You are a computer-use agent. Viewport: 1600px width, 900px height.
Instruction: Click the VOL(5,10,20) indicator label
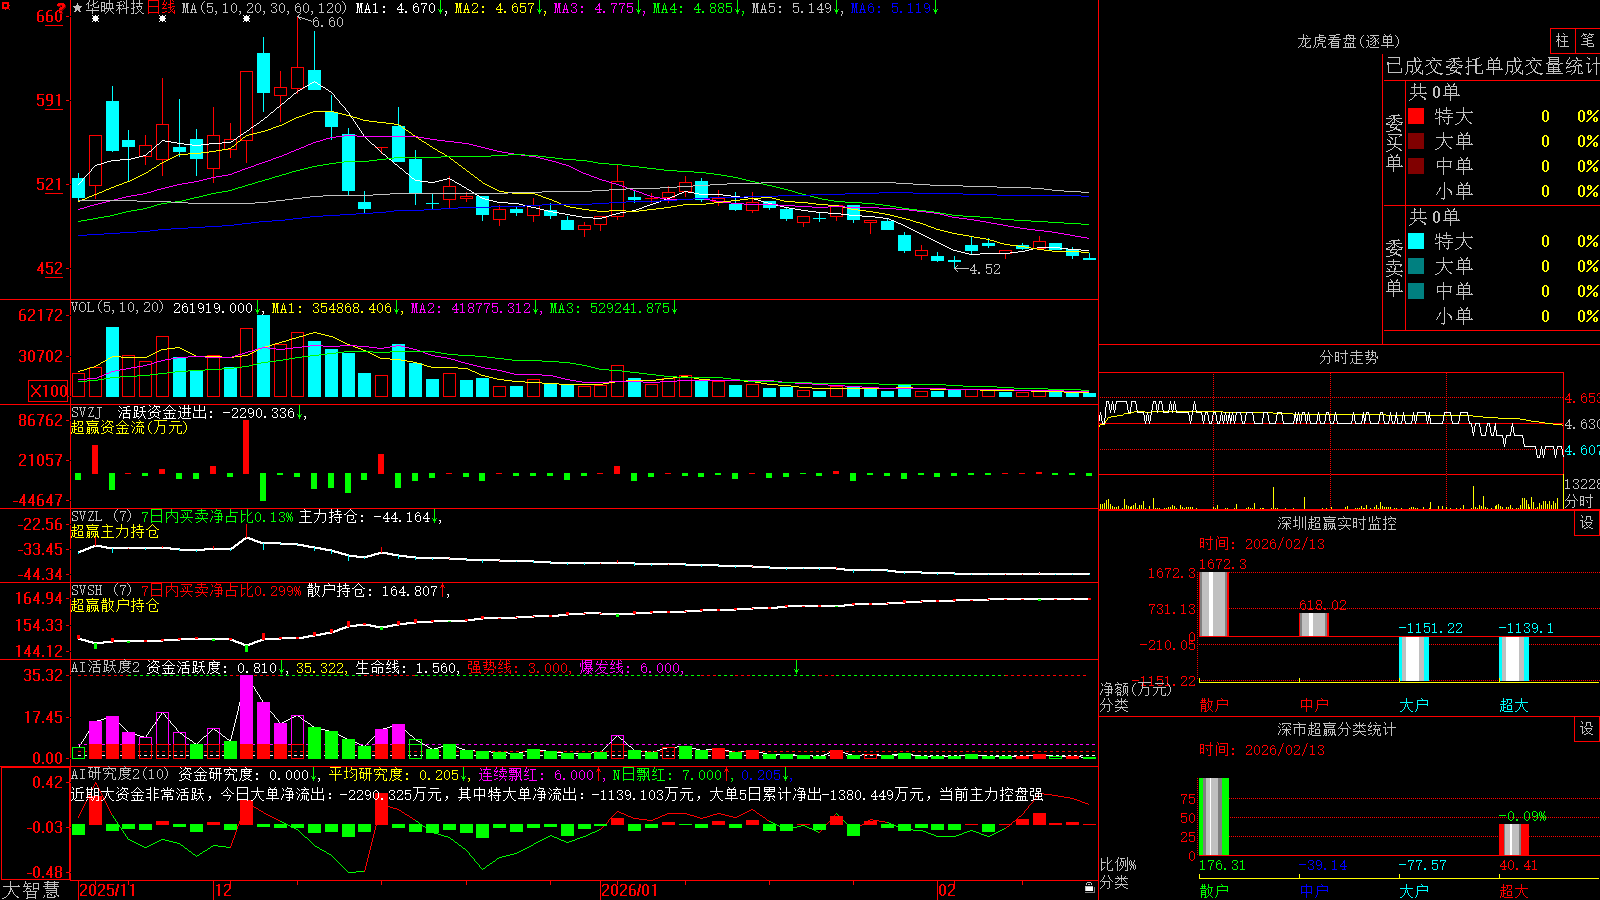117,308
